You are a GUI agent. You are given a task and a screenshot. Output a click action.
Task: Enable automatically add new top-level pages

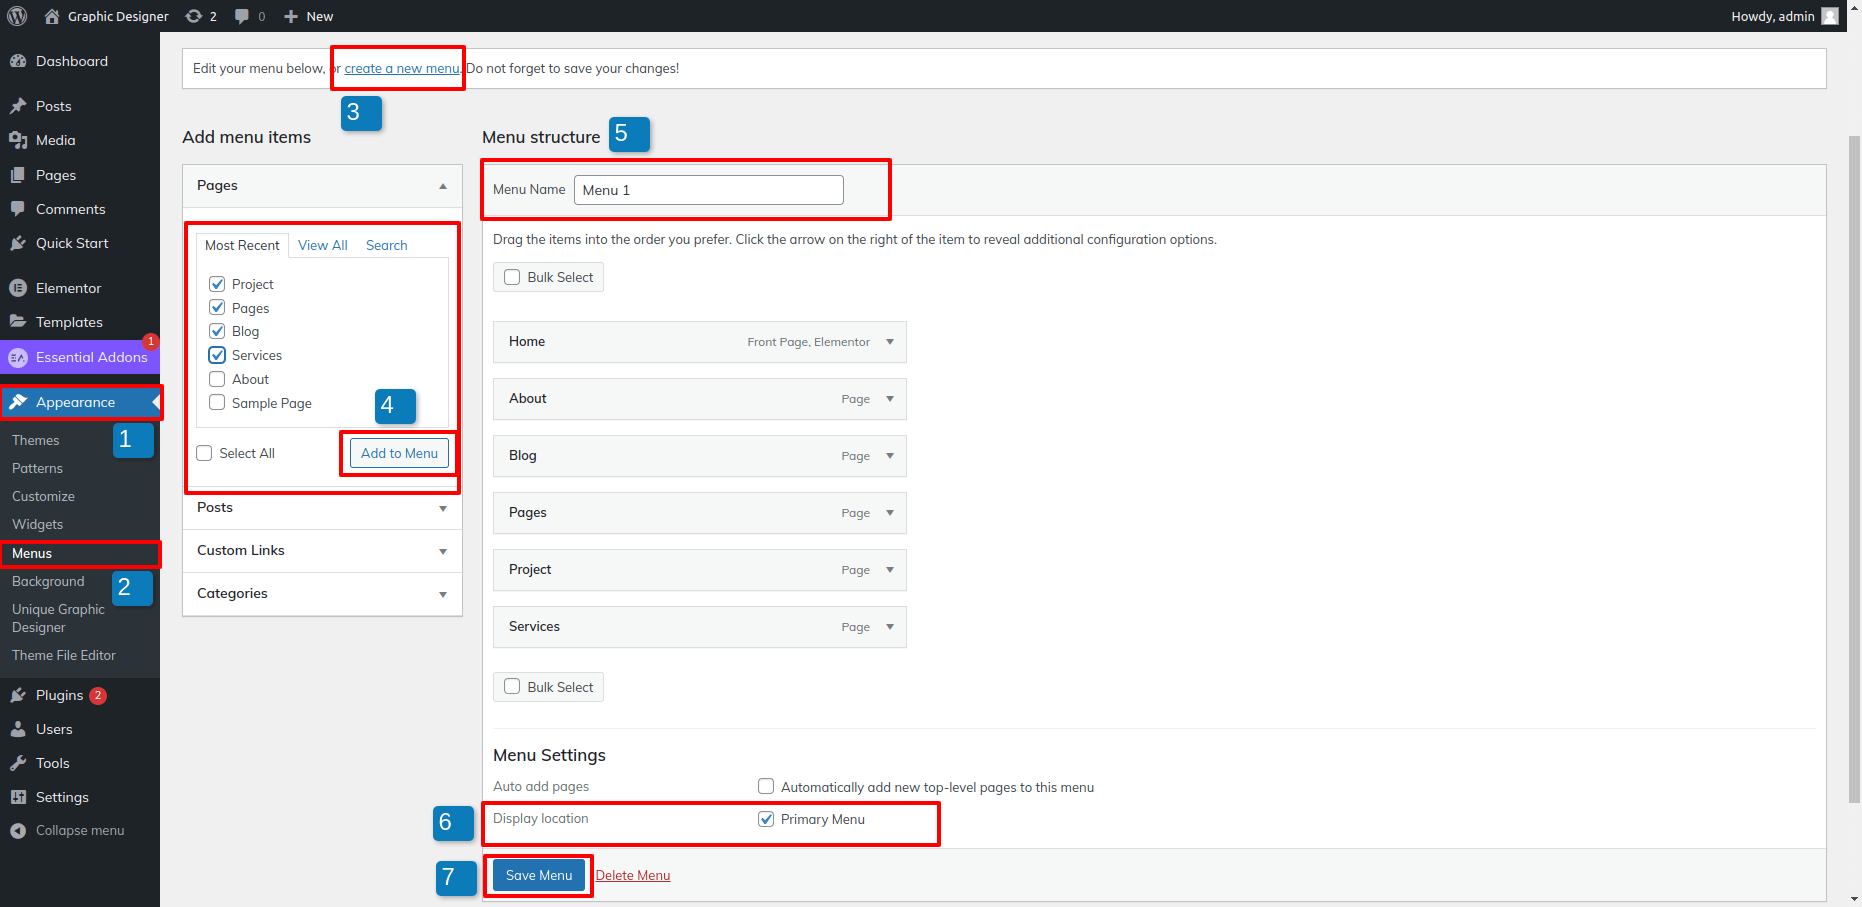click(x=766, y=787)
